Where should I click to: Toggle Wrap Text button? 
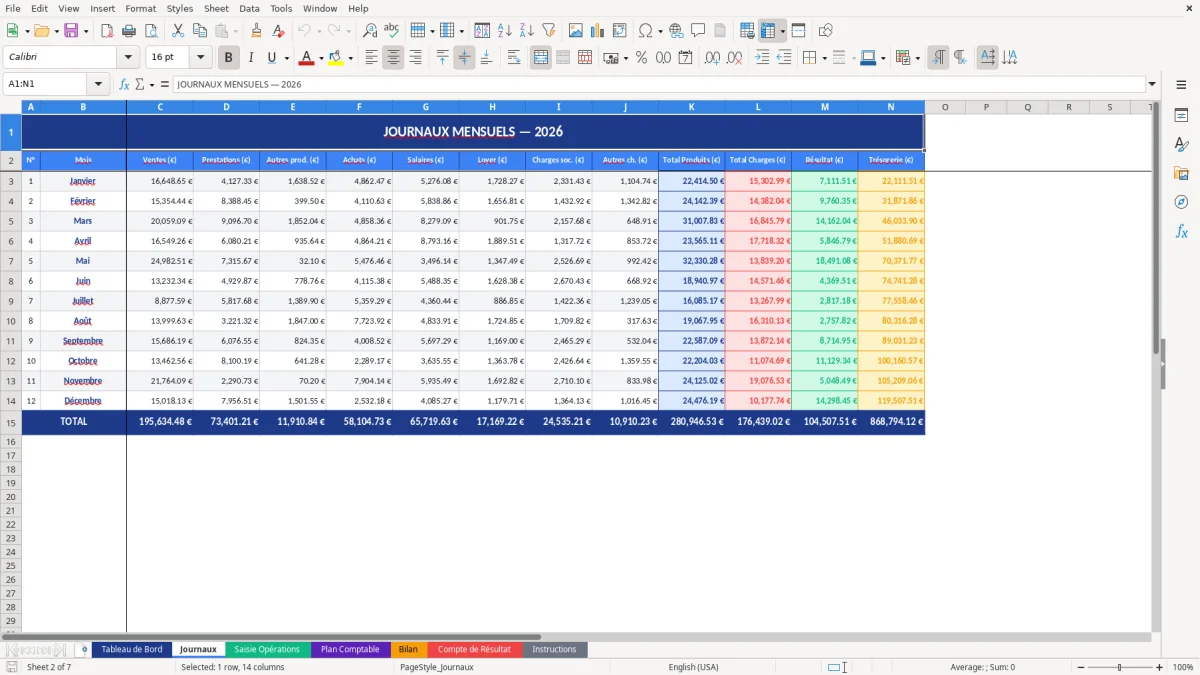[514, 58]
